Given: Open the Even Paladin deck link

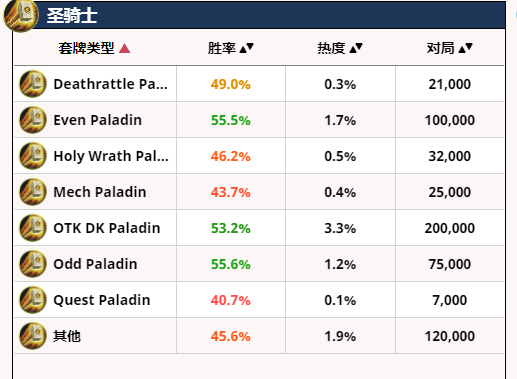Looking at the screenshot, I should tap(98, 120).
